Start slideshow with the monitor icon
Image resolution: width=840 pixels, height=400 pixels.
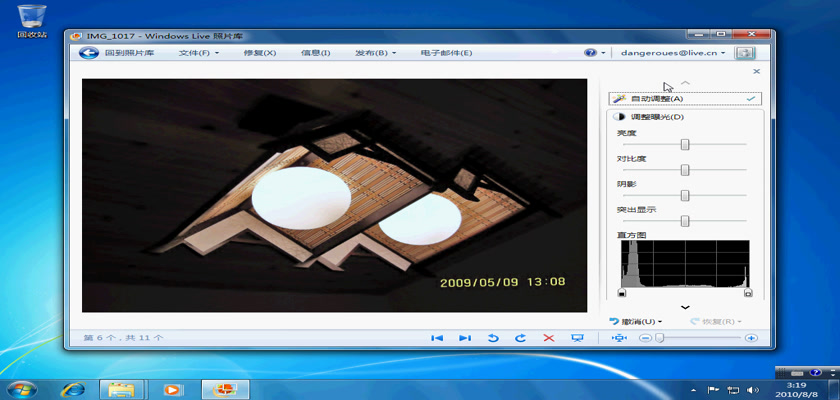click(x=577, y=338)
